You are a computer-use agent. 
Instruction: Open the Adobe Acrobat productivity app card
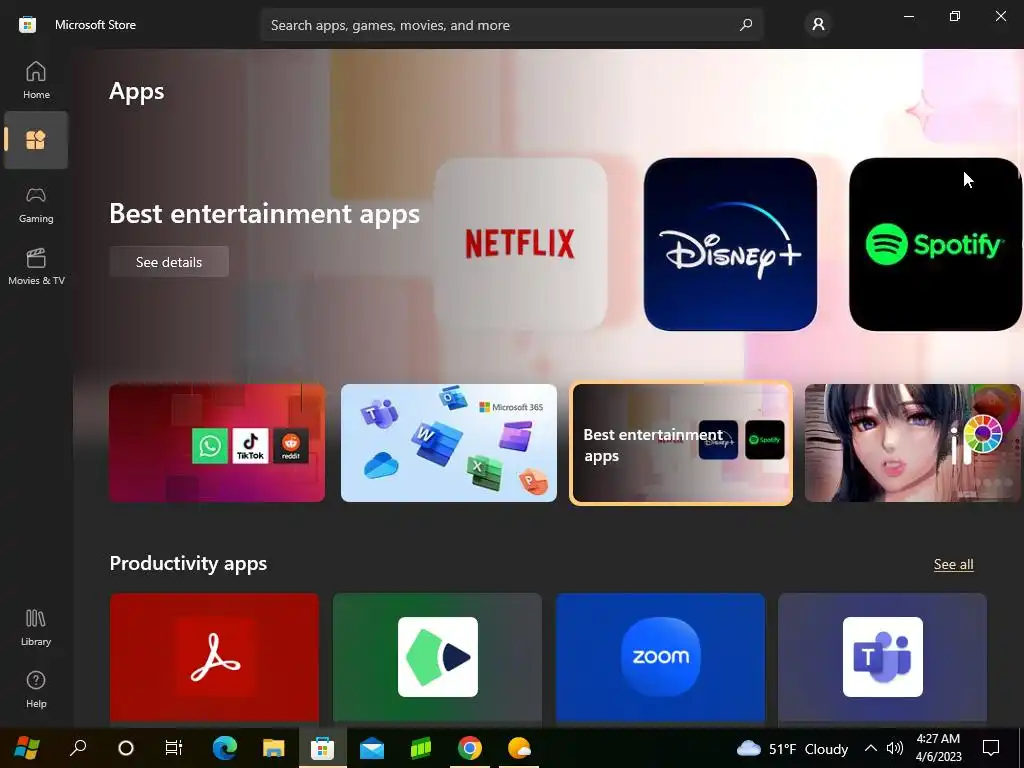(x=214, y=658)
